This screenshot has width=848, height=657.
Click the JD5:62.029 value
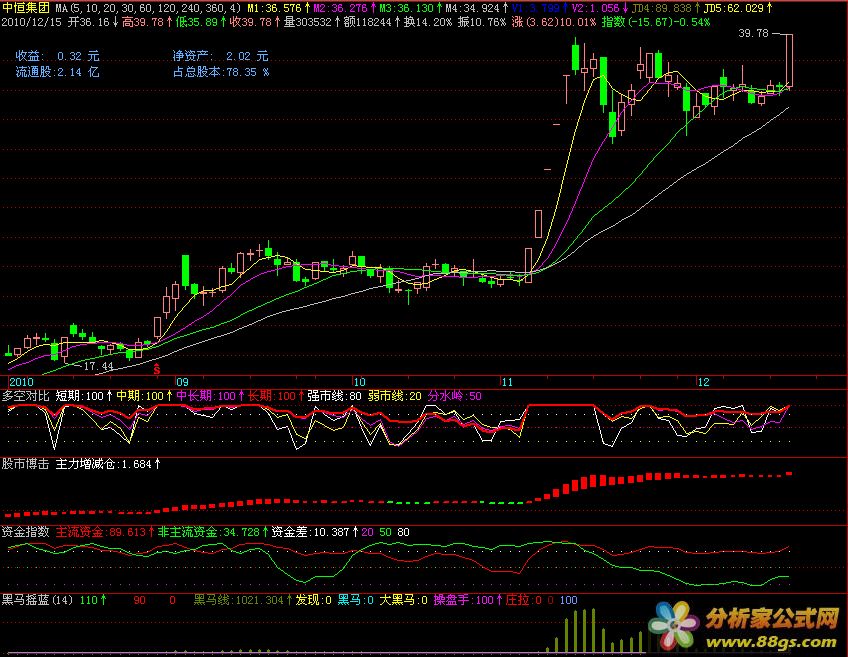[x=738, y=8]
